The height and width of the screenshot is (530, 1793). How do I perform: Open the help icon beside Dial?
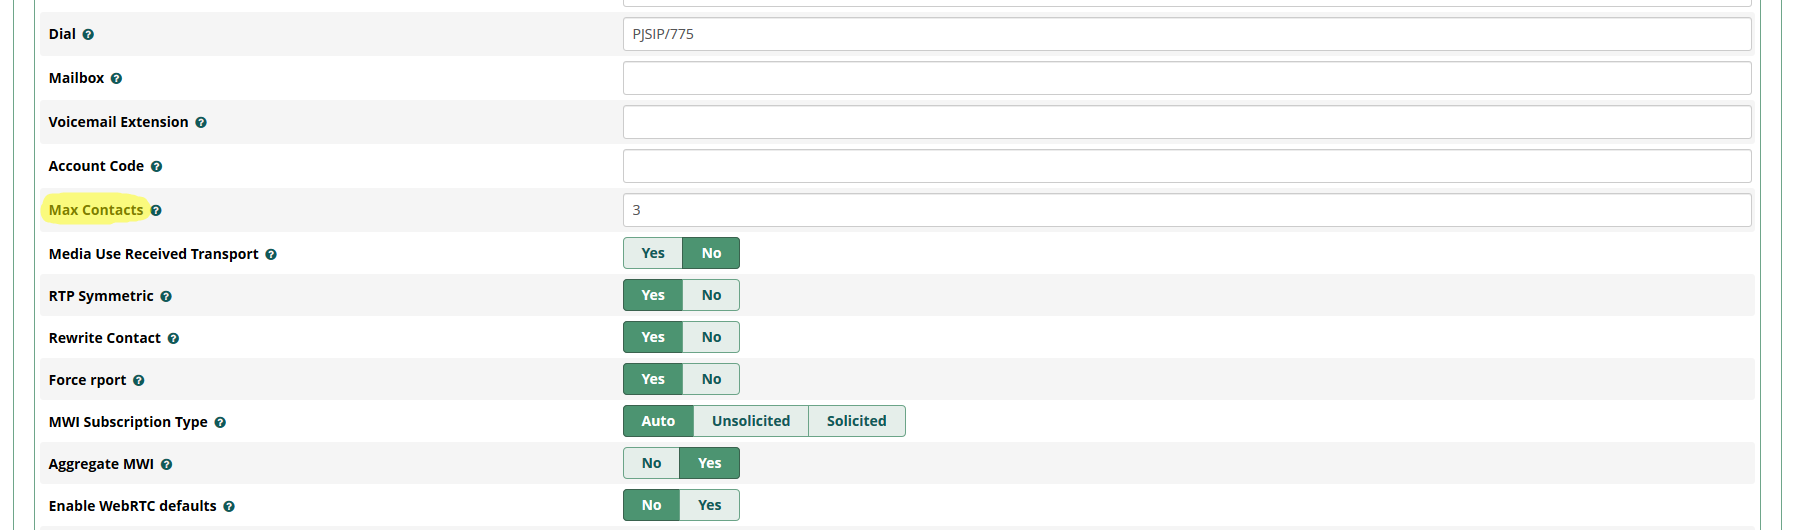click(x=88, y=35)
